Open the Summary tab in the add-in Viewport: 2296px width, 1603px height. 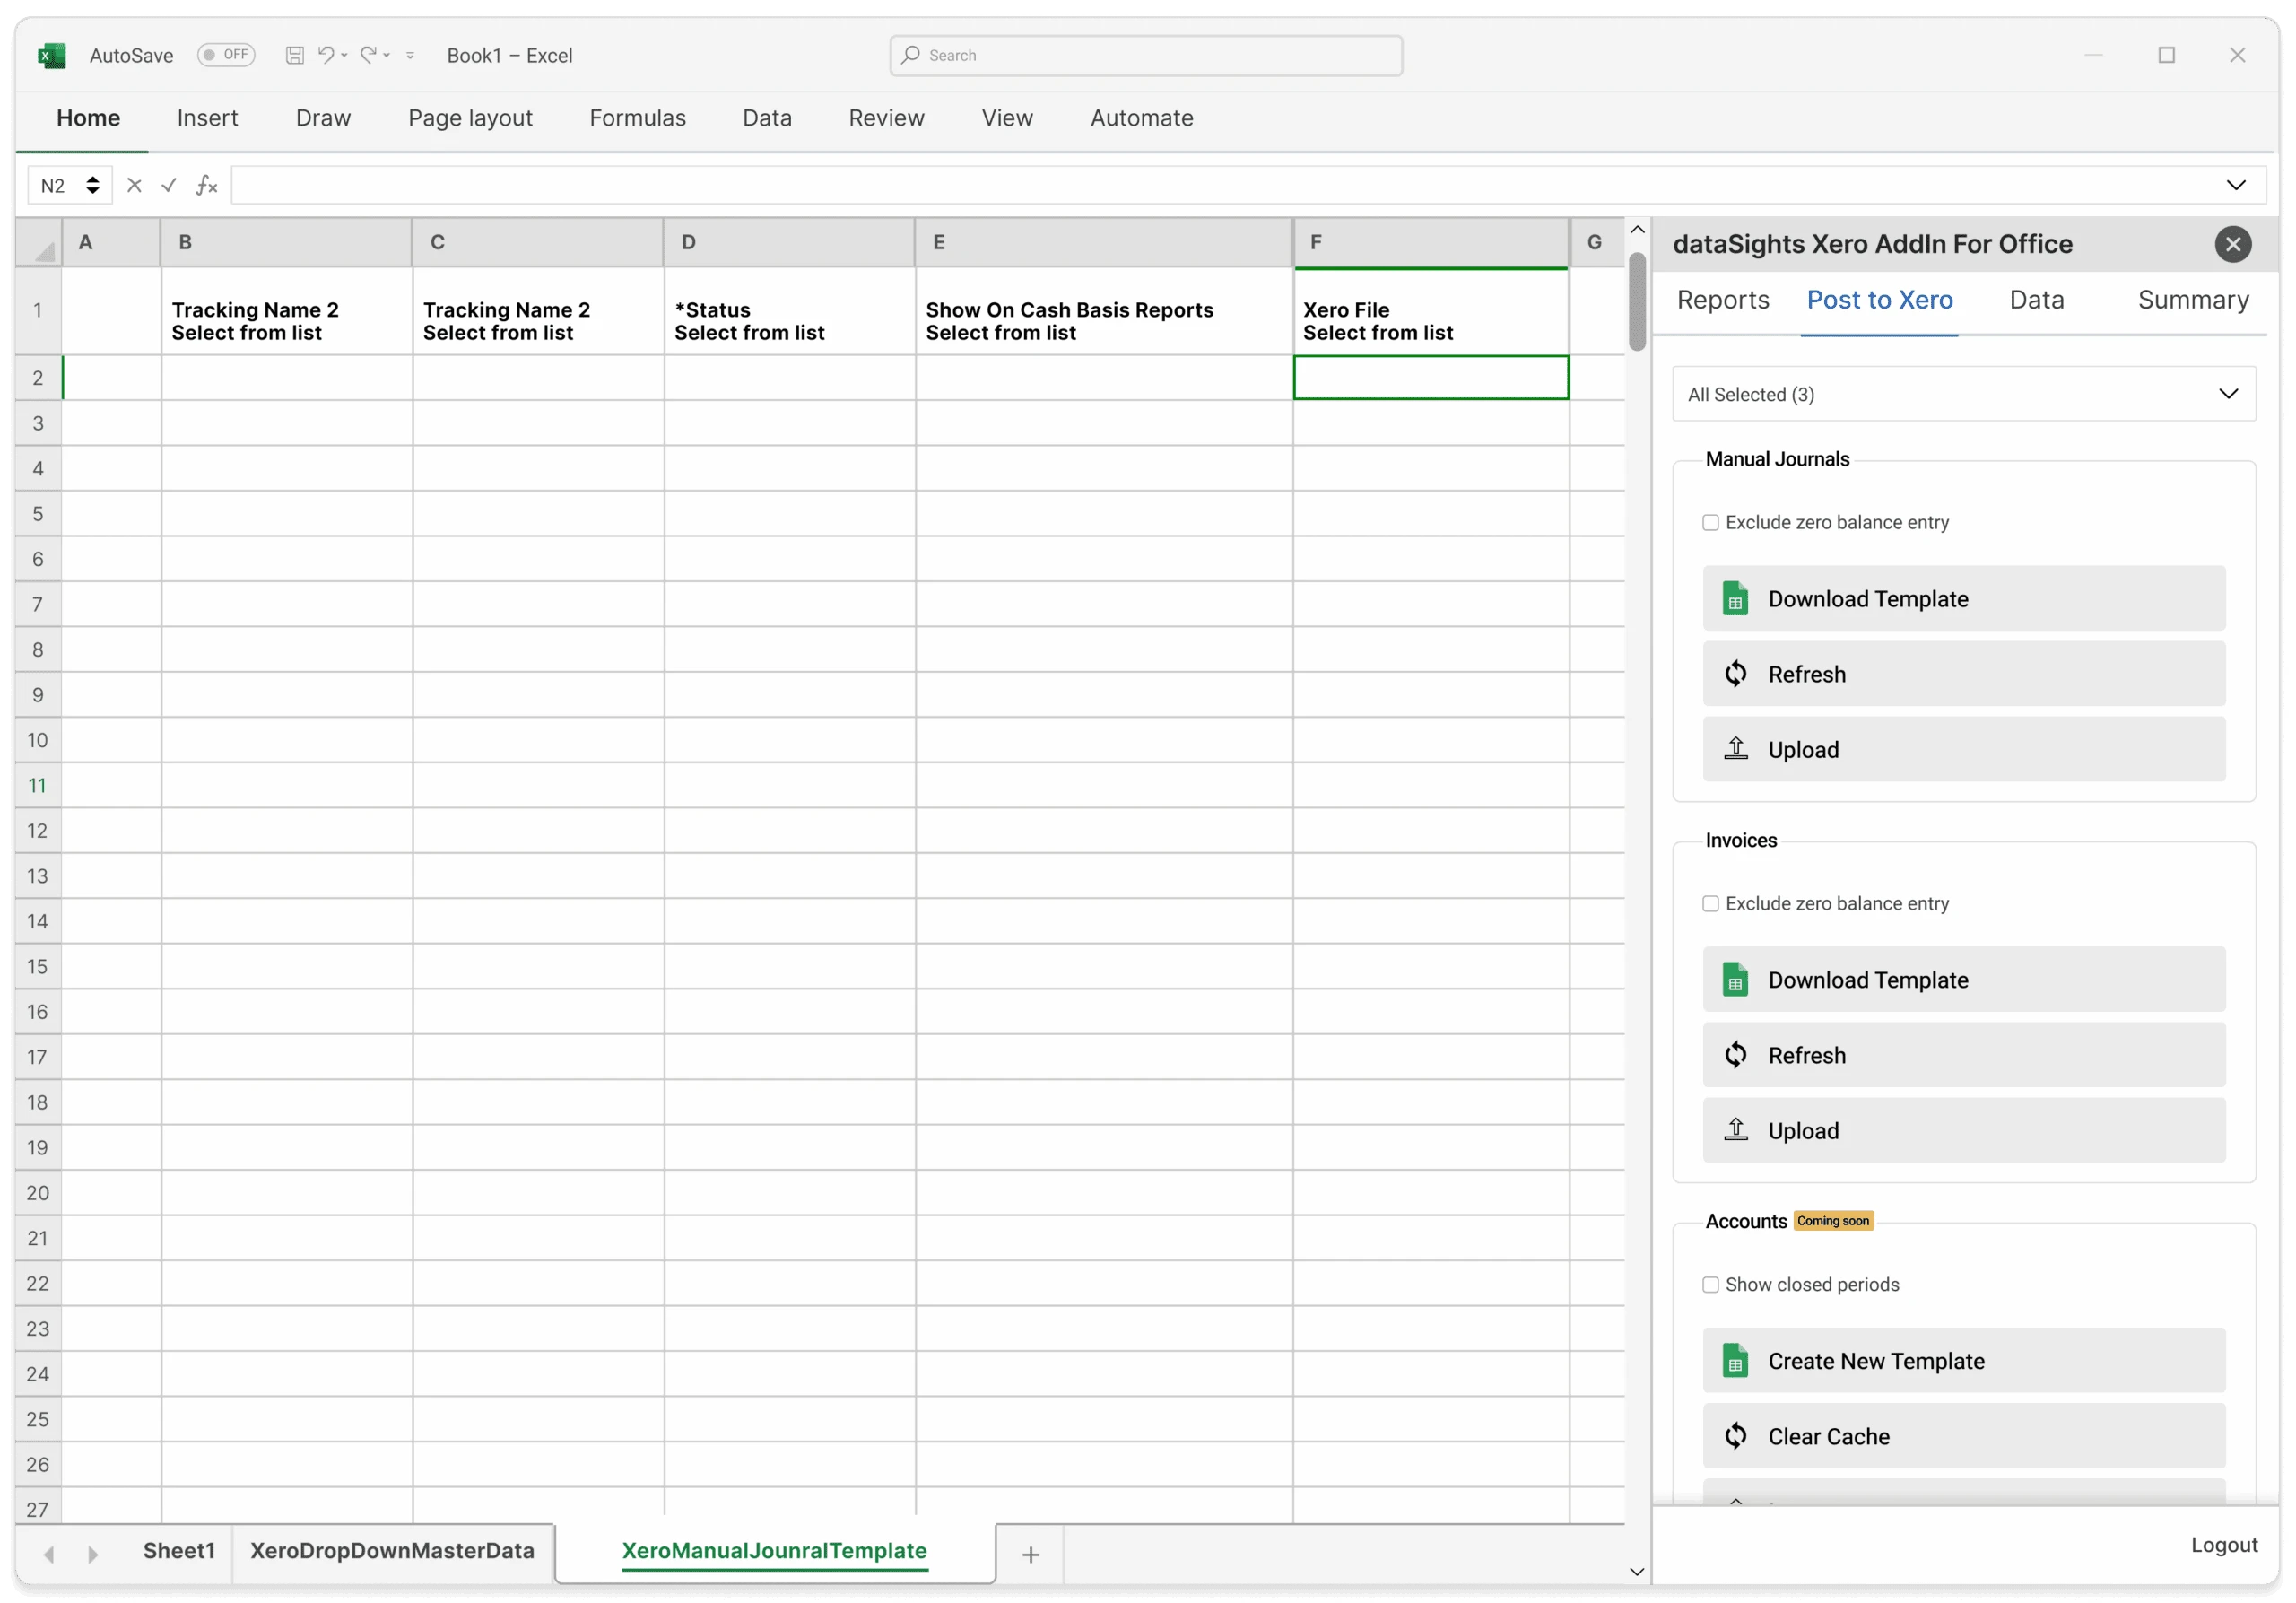coord(2194,300)
